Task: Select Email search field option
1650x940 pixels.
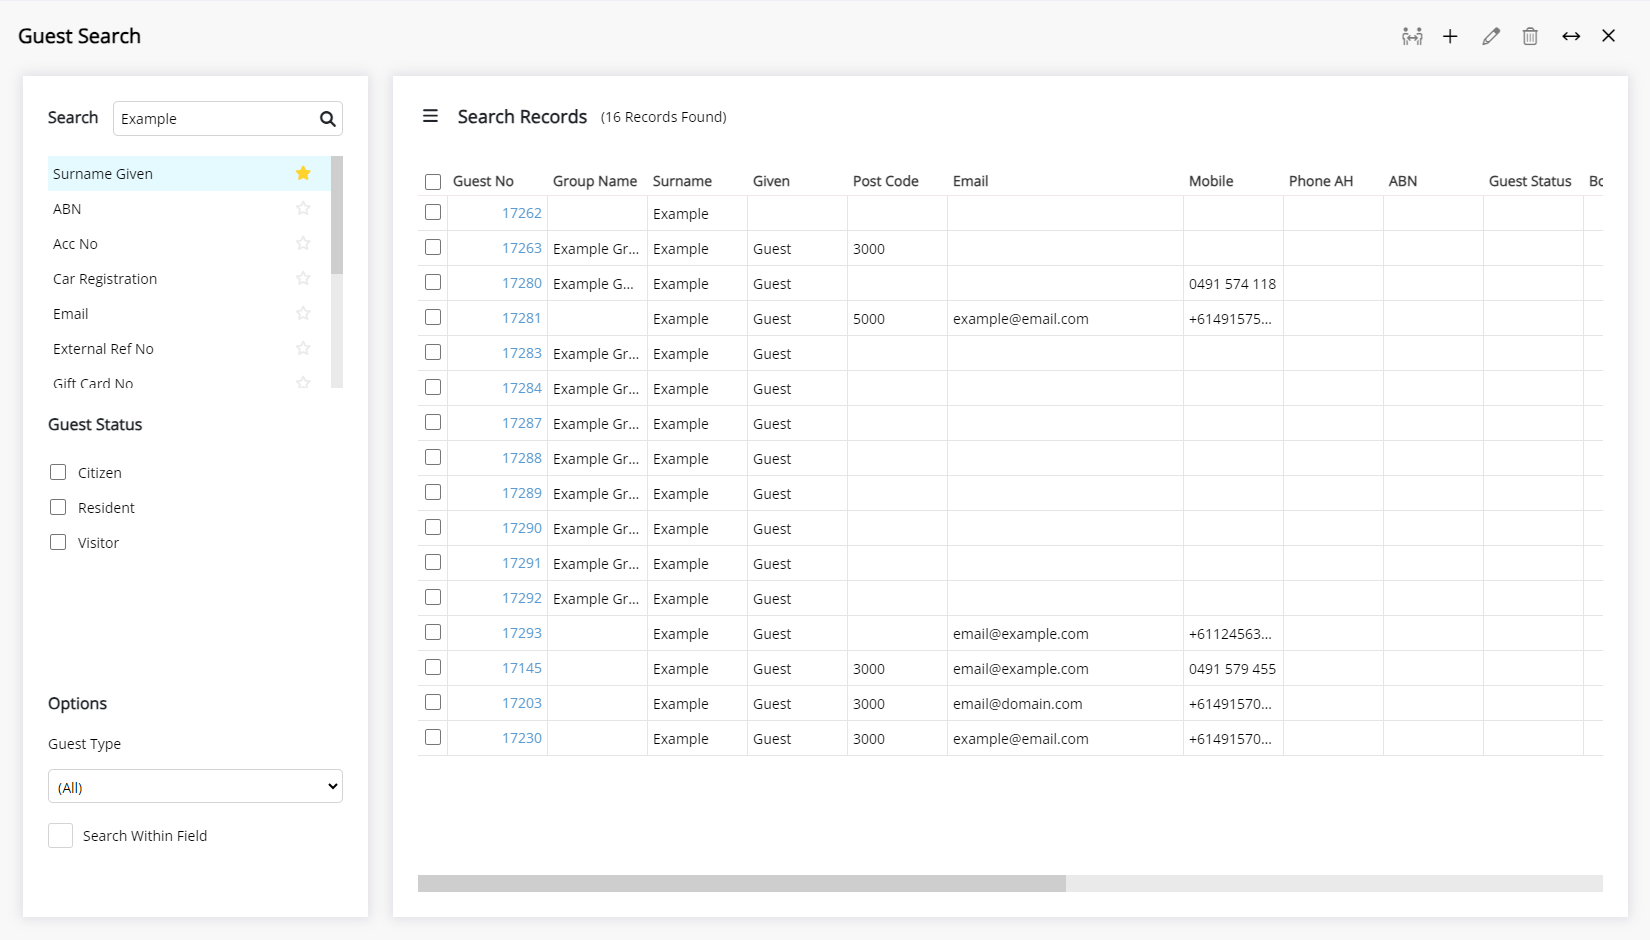Action: pos(189,314)
